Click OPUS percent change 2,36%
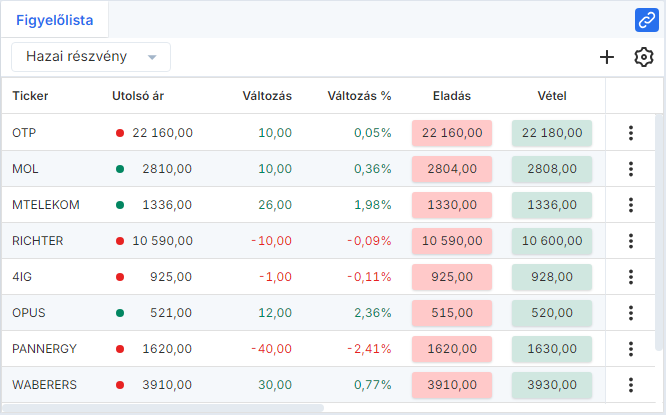This screenshot has height=415, width=666. [373, 313]
